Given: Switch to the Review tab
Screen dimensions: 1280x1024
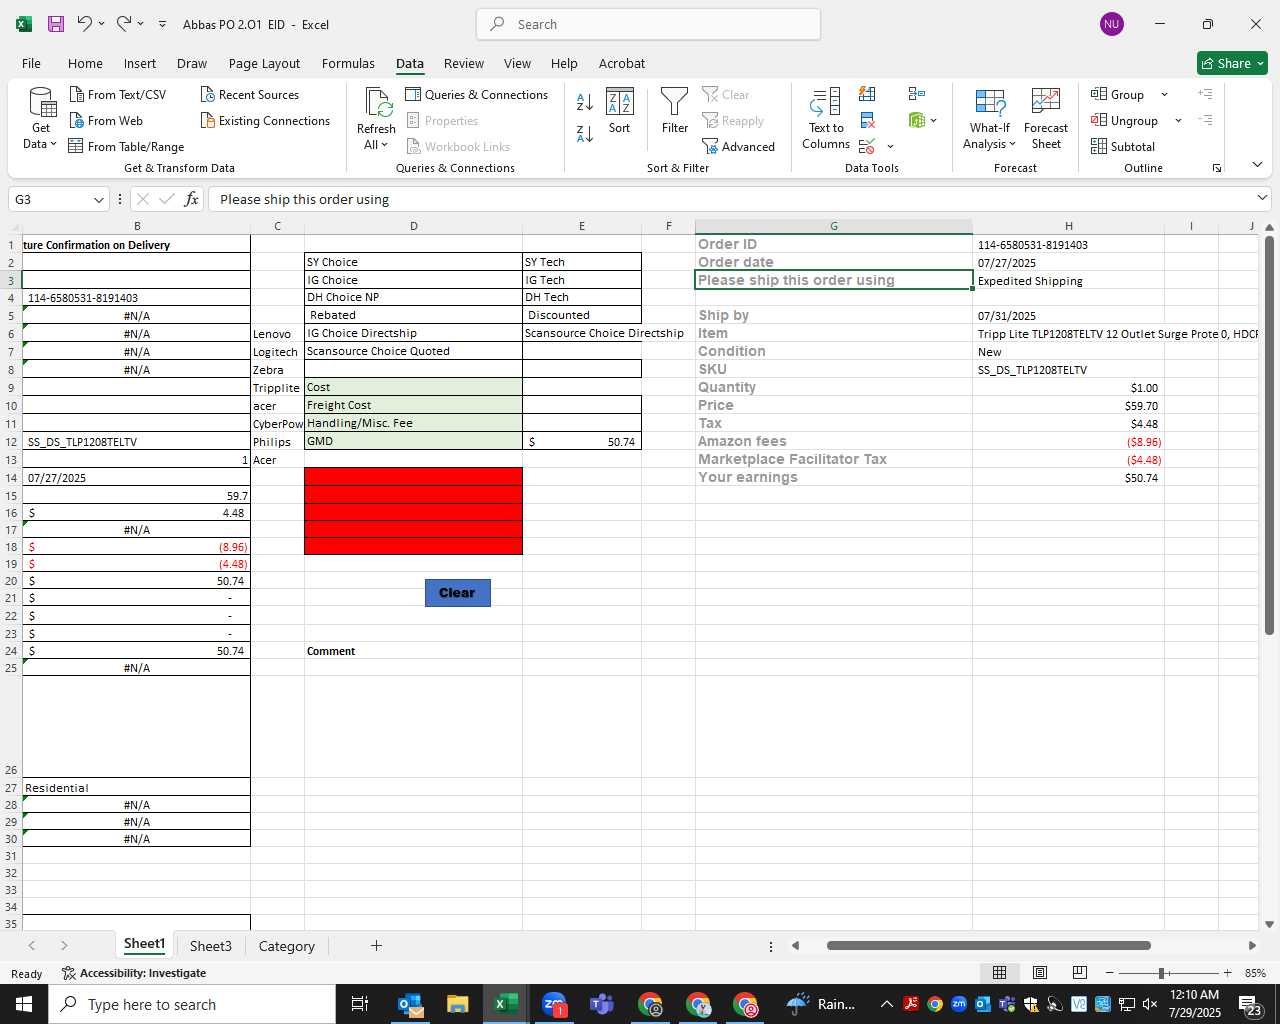Looking at the screenshot, I should pyautogui.click(x=464, y=63).
